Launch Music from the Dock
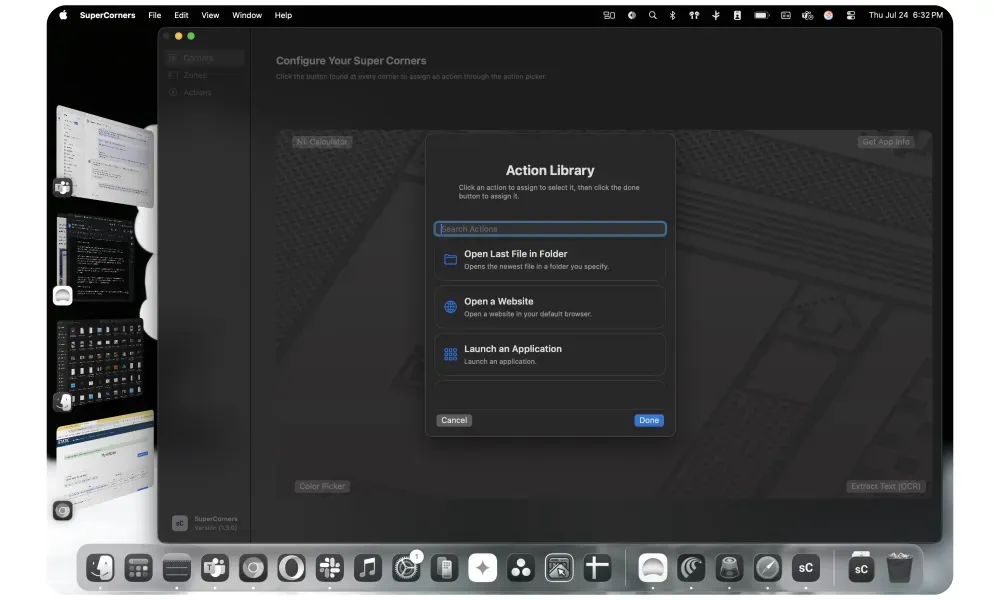The image size is (1000, 600). pyautogui.click(x=368, y=568)
